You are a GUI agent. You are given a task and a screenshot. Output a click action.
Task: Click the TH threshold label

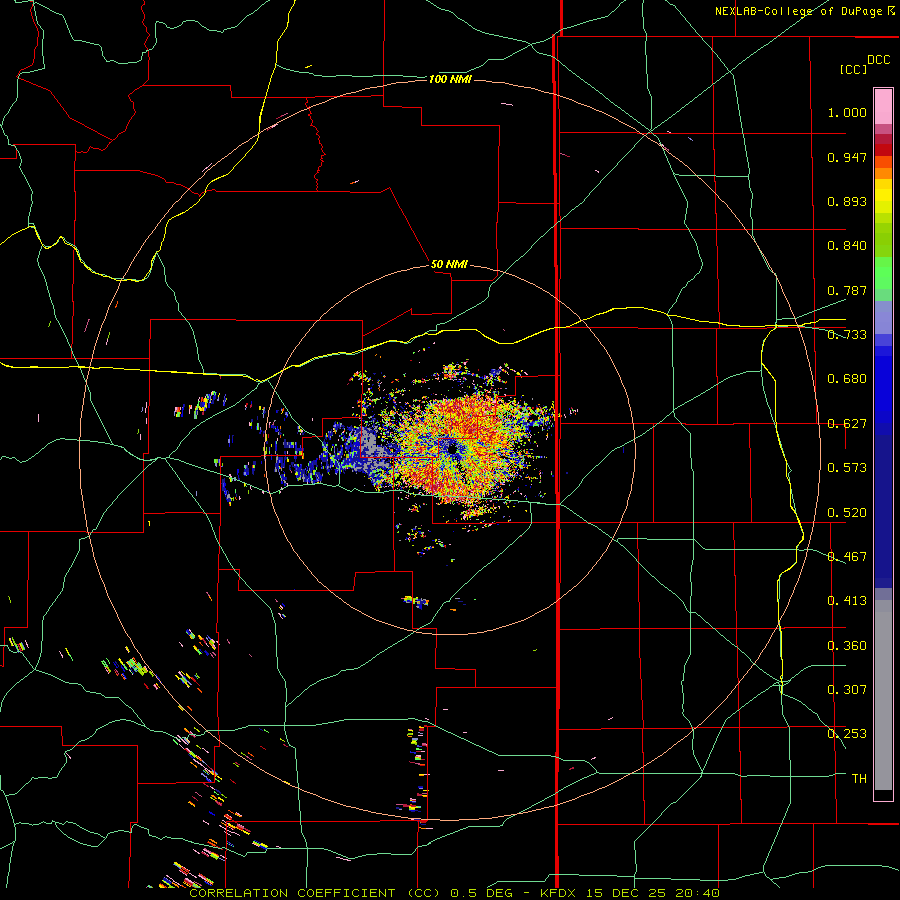(859, 779)
